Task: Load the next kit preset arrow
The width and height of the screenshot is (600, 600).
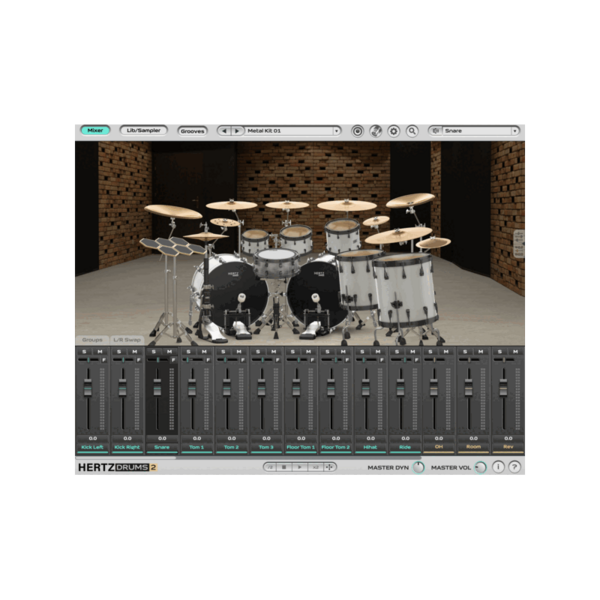Action: [x=237, y=131]
